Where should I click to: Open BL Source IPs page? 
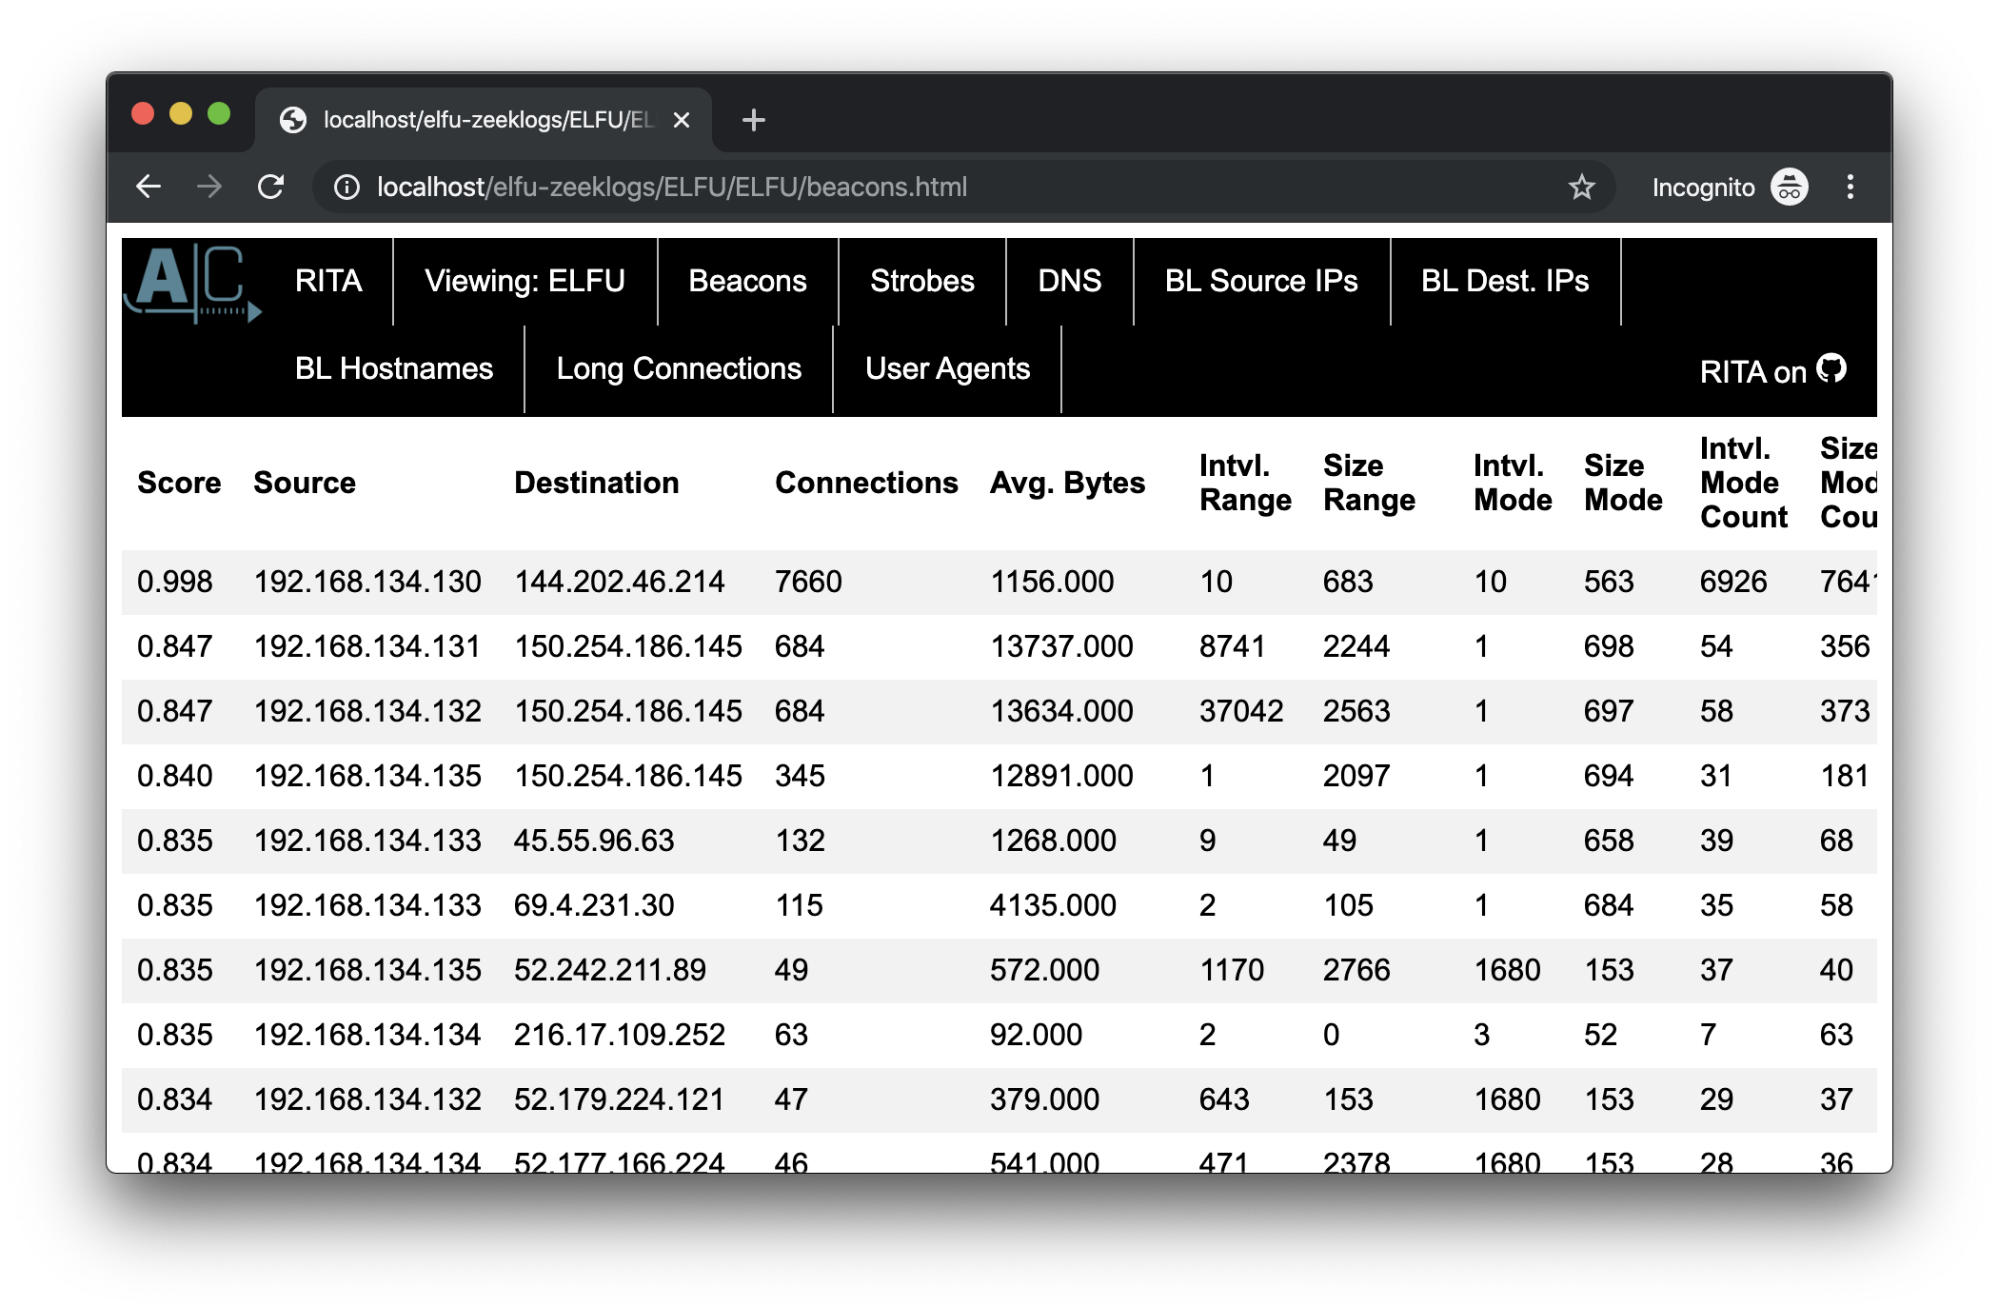(x=1261, y=281)
